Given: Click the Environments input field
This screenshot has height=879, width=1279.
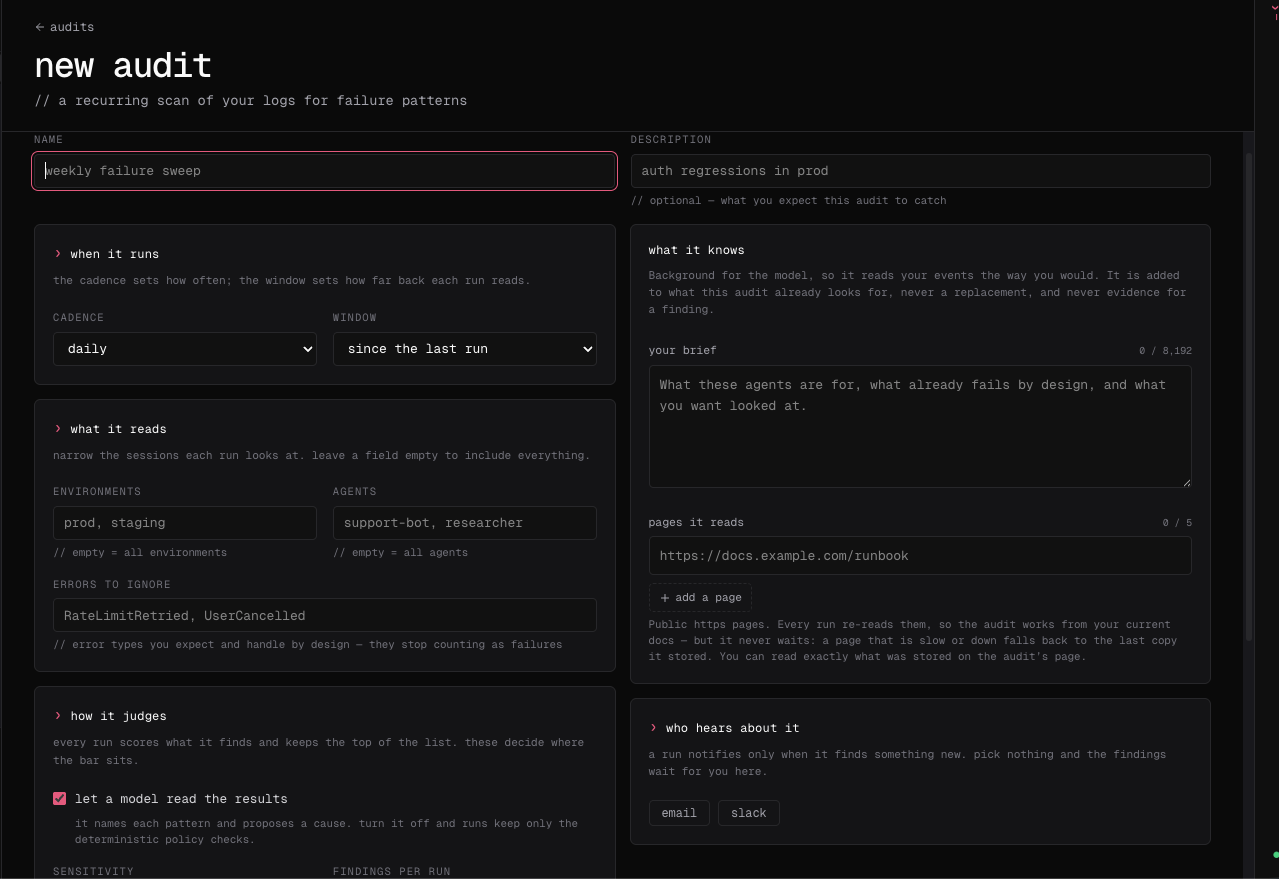Looking at the screenshot, I should pyautogui.click(x=185, y=523).
